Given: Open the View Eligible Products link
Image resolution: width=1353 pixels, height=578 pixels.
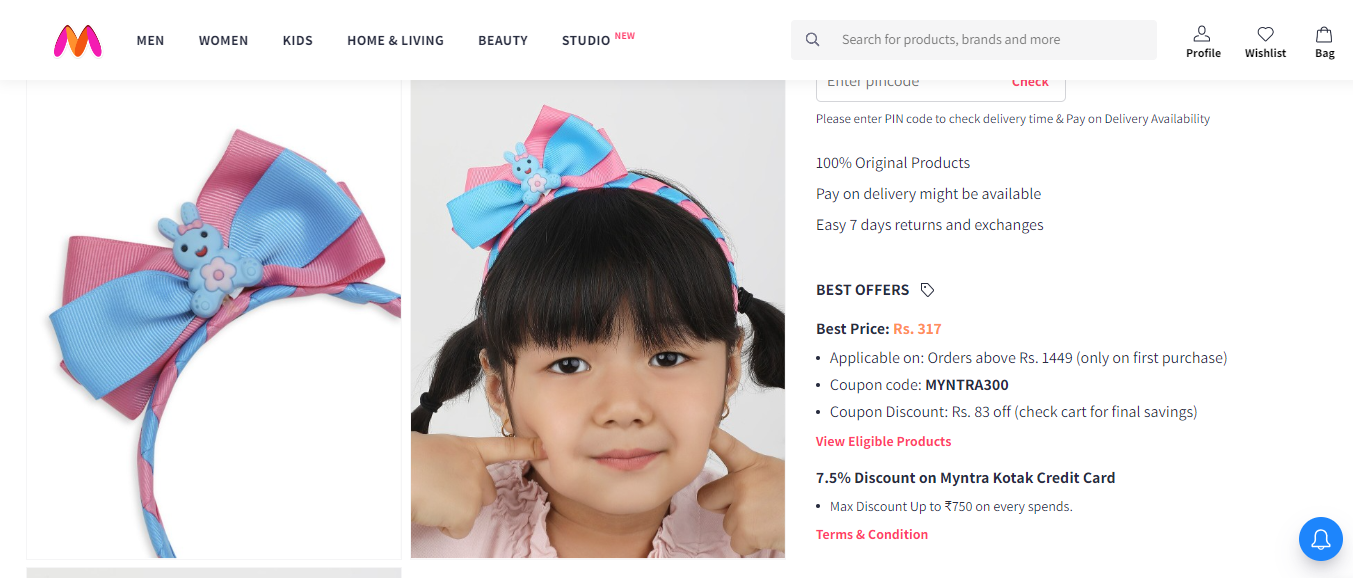Looking at the screenshot, I should pyautogui.click(x=883, y=441).
